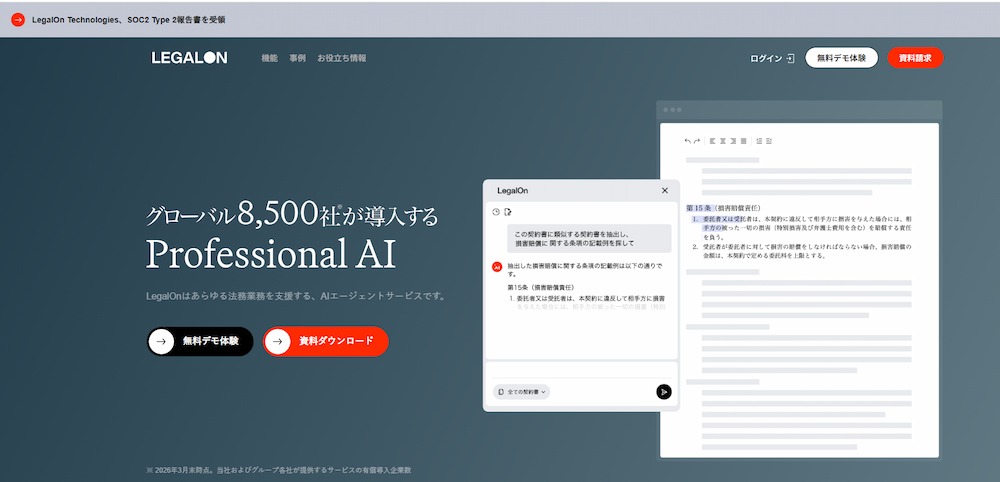1000x482 pixels.
Task: Click the black send button in chat
Action: click(x=664, y=392)
